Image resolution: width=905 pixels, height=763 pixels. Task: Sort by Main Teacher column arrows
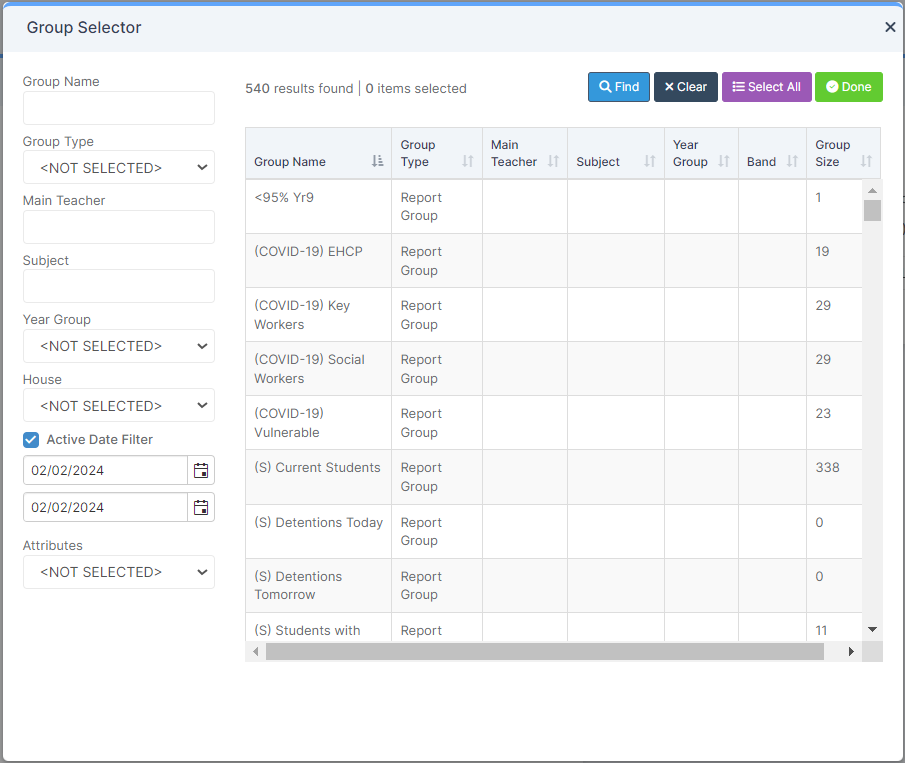[553, 161]
